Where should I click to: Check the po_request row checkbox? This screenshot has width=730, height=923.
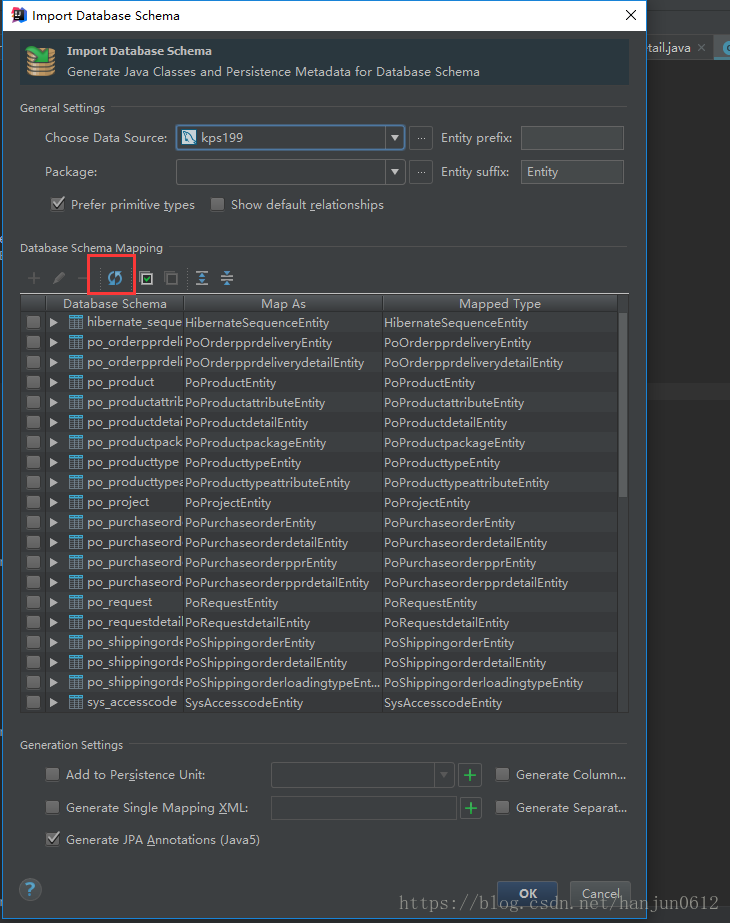click(x=34, y=602)
